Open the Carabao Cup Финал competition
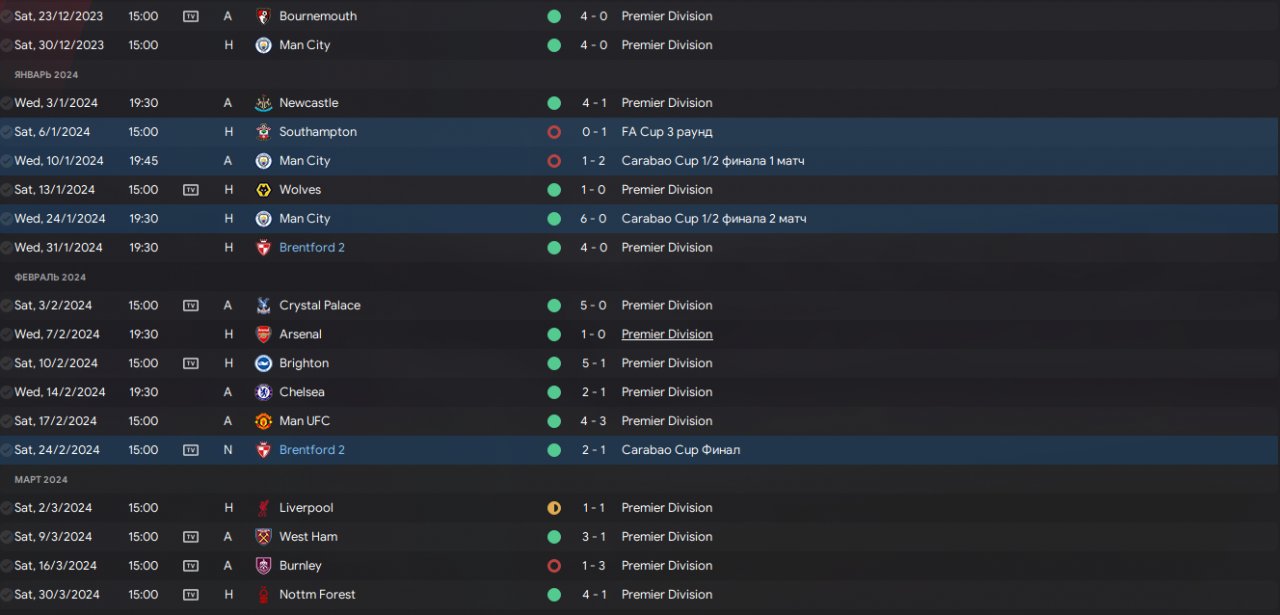This screenshot has height=615, width=1280. [680, 450]
